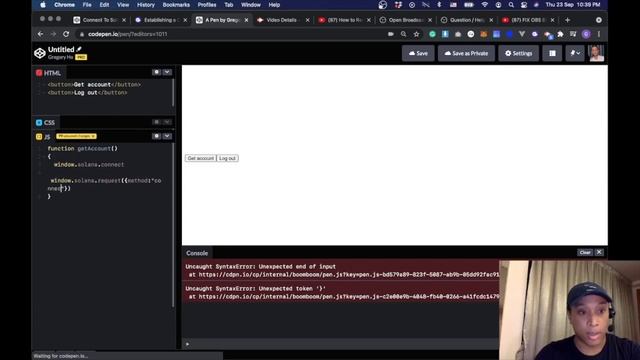Click the browser forward arrow

click(53, 34)
